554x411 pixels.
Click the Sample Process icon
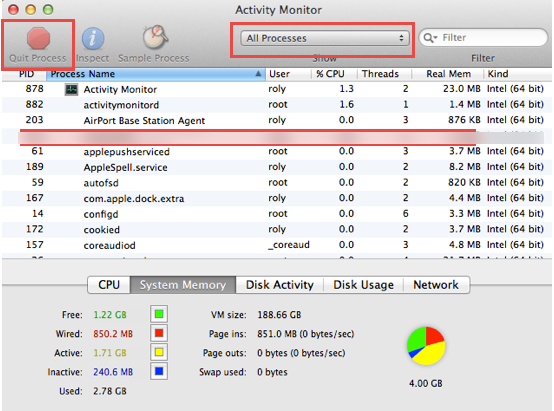[155, 37]
